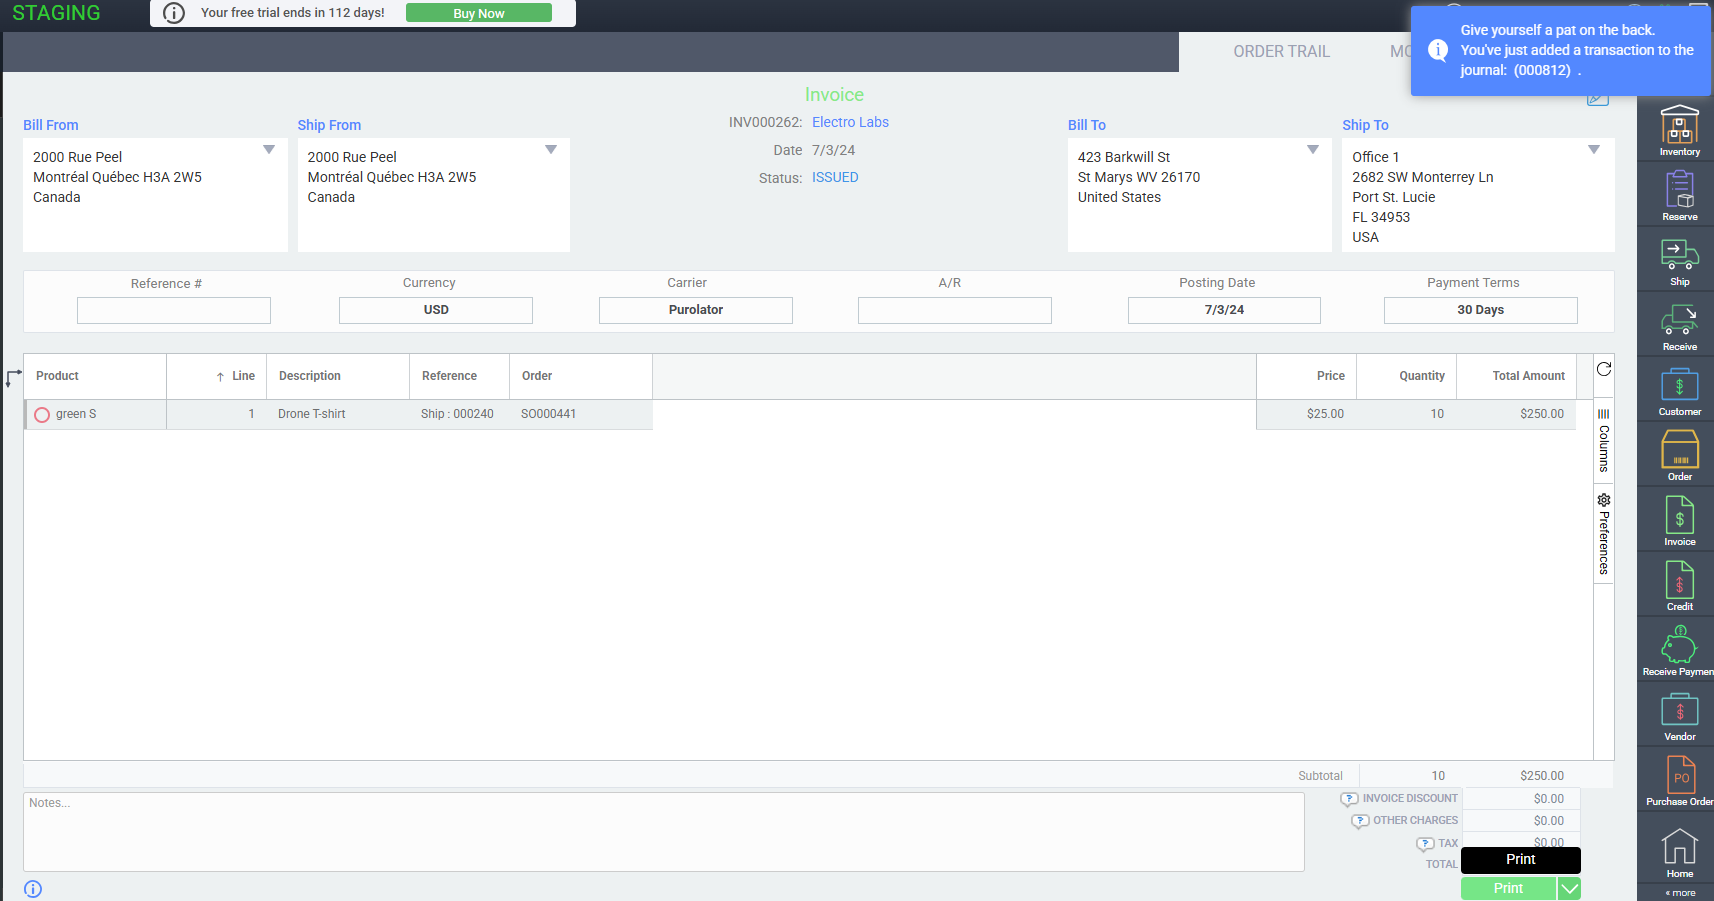Open the Invoice module in sidebar

click(1679, 521)
